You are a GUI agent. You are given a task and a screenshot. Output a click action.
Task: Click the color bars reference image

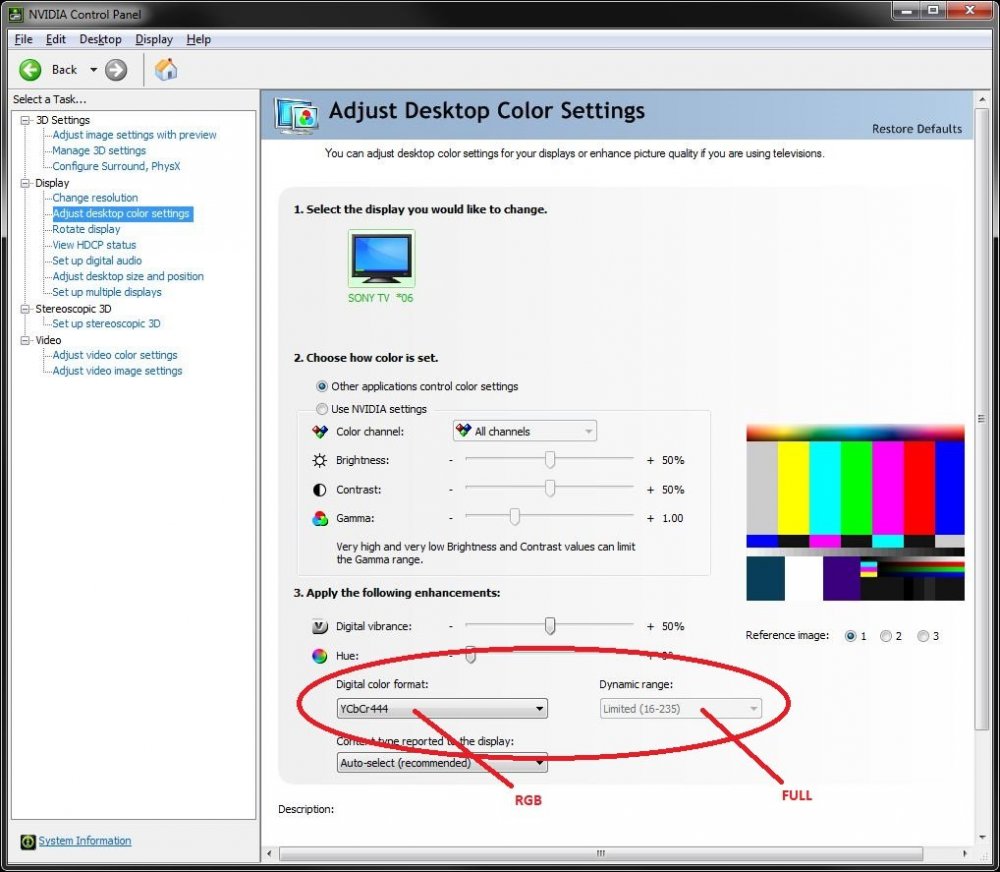coord(855,513)
